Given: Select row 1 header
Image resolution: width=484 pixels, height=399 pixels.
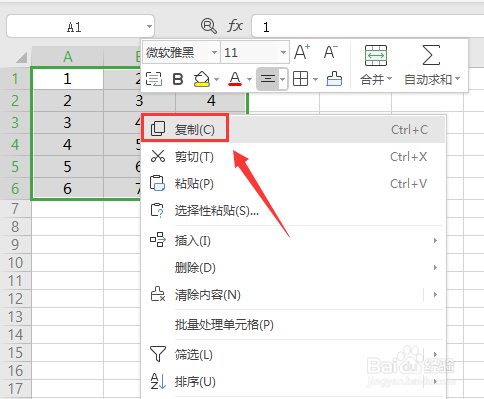Looking at the screenshot, I should [15, 79].
